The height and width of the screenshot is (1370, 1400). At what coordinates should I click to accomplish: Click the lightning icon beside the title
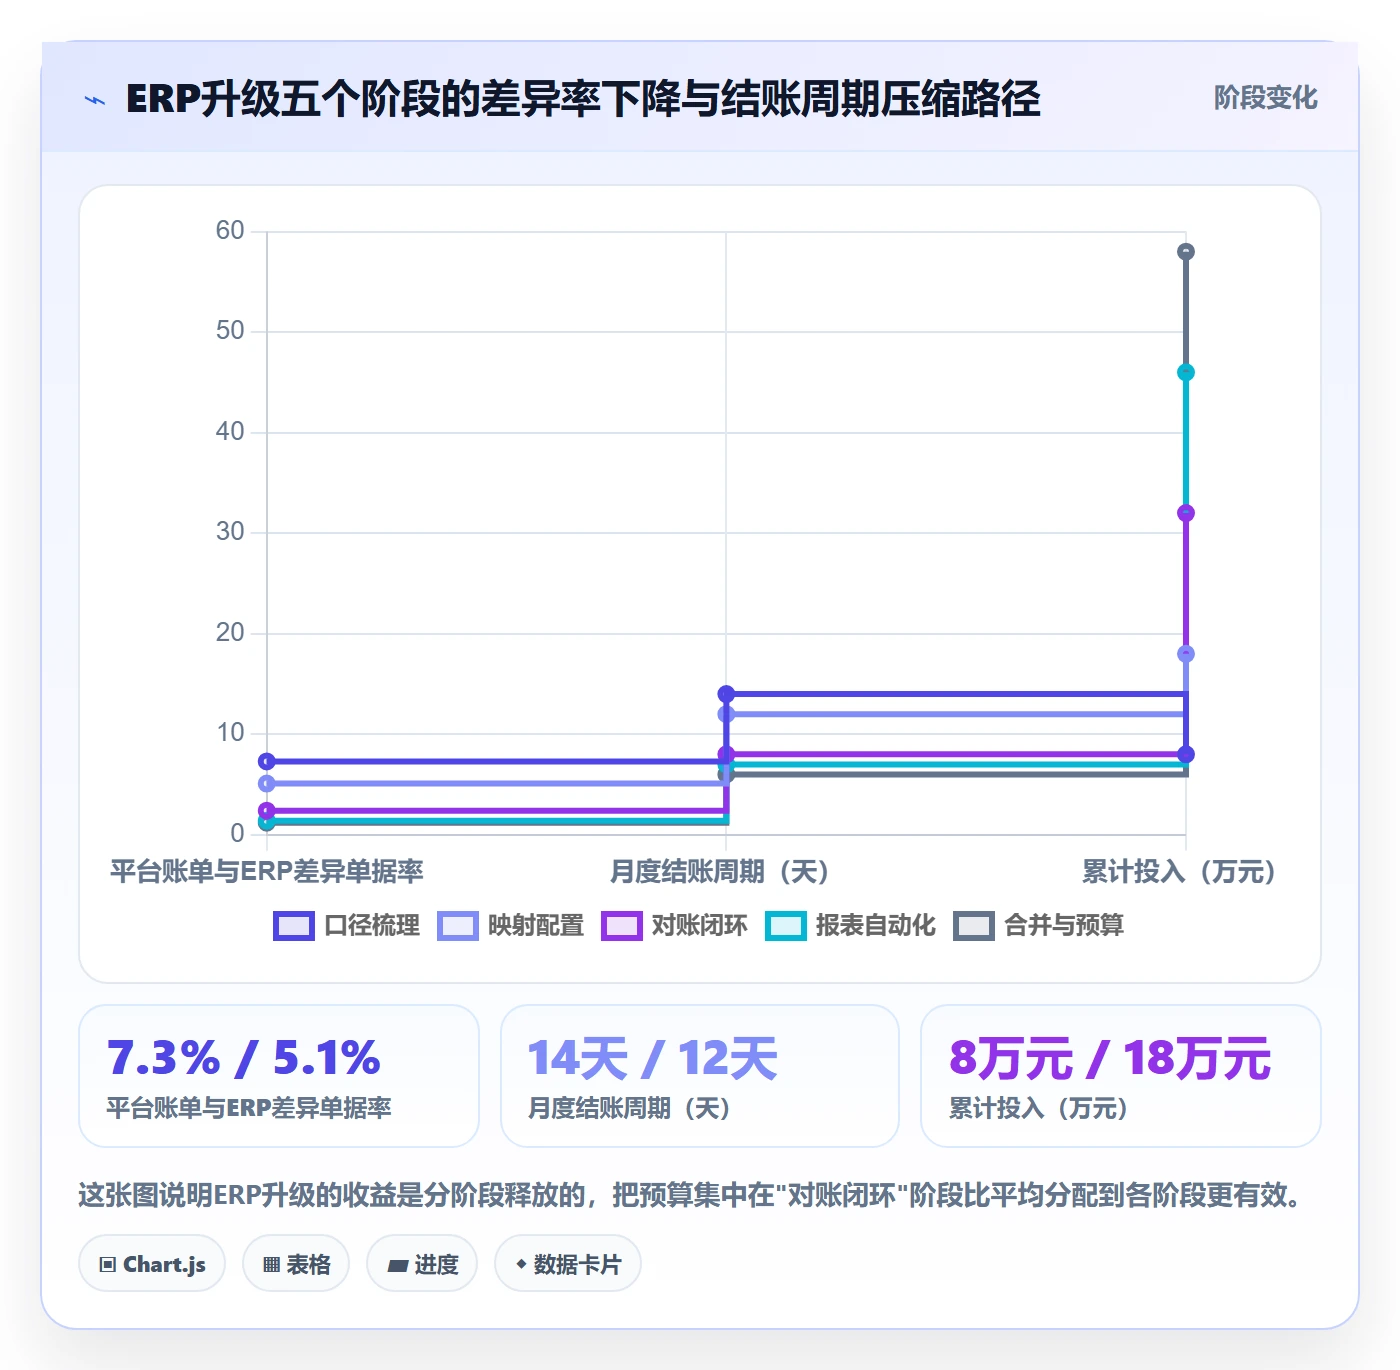click(x=95, y=100)
